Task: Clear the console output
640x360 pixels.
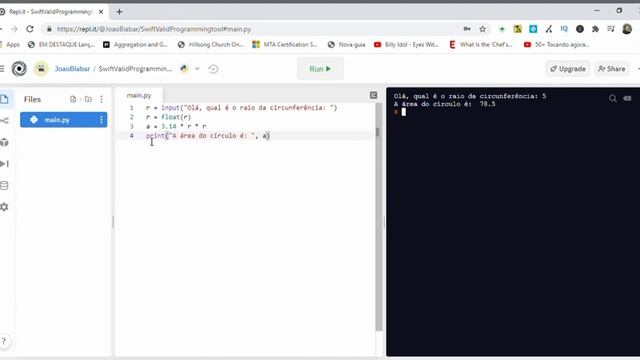Action: point(627,98)
